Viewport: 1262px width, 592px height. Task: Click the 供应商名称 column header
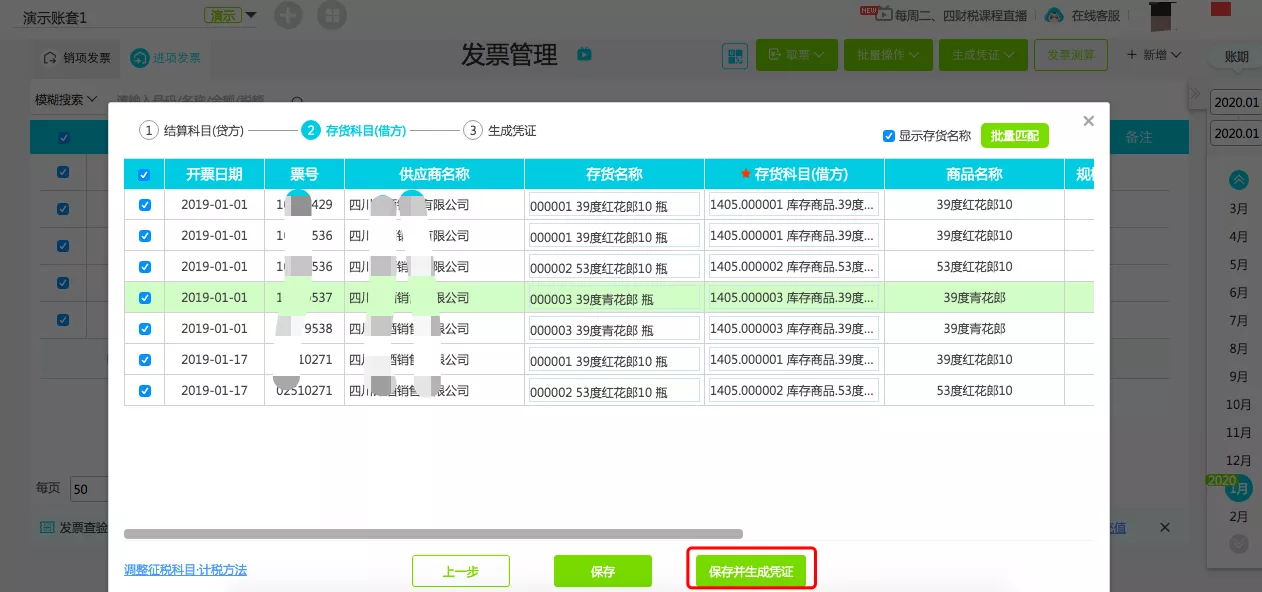[434, 174]
